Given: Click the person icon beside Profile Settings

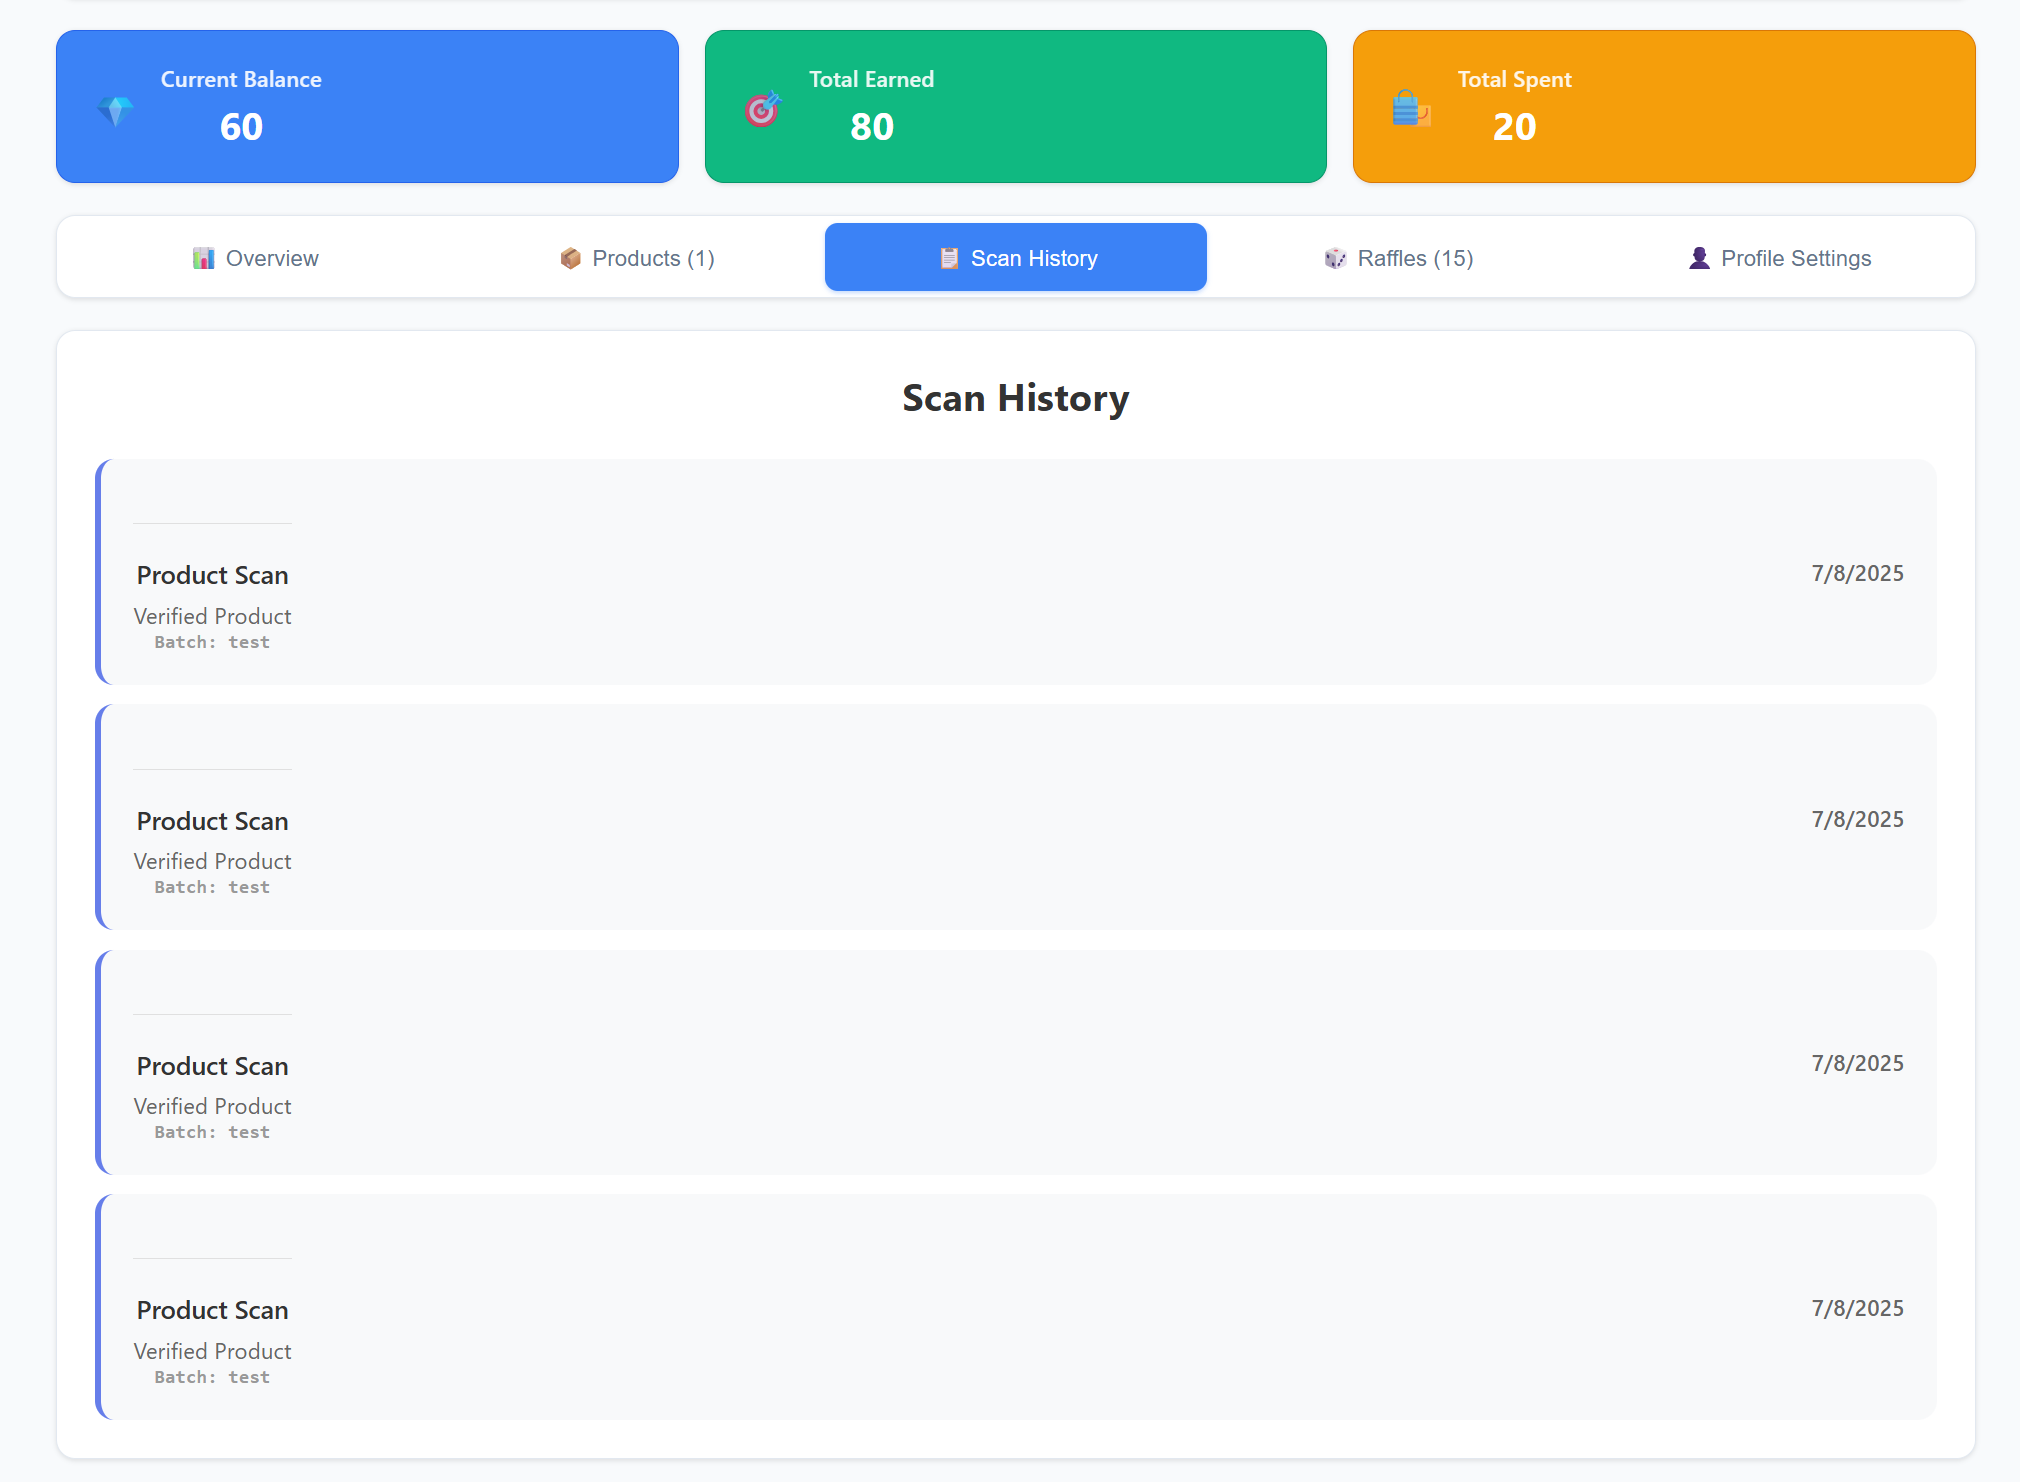Looking at the screenshot, I should [1699, 258].
